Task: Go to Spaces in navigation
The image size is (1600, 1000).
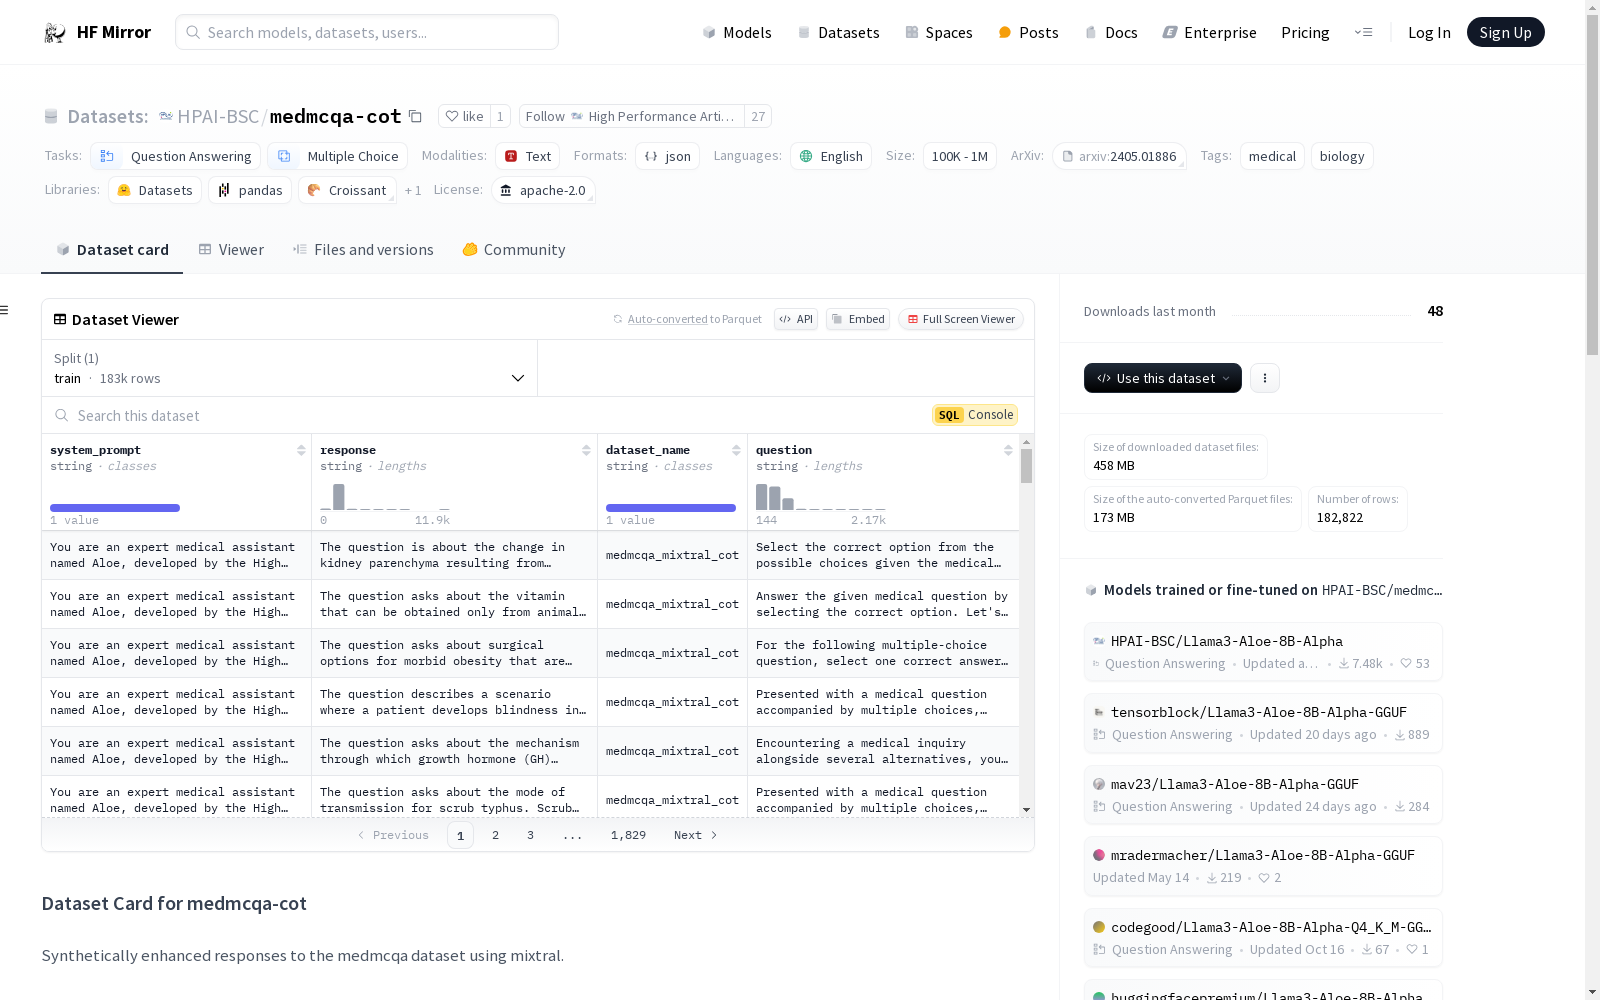Action: pos(939,32)
